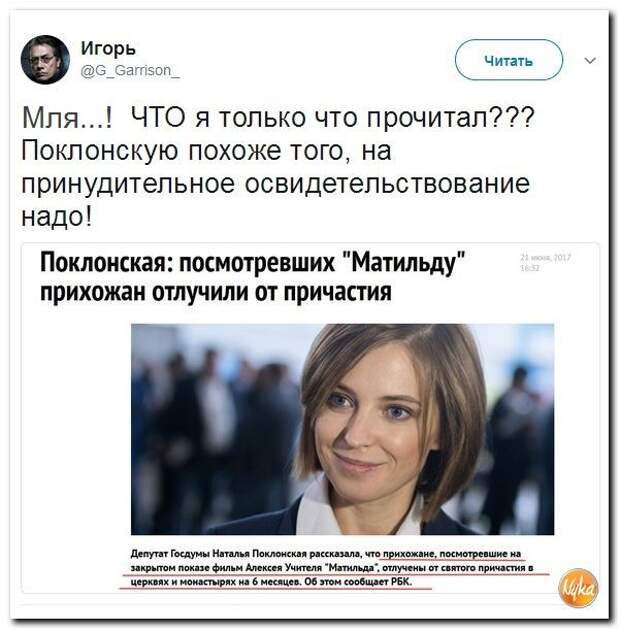Click the word 'освидетельствование' in the tweet

(387, 184)
